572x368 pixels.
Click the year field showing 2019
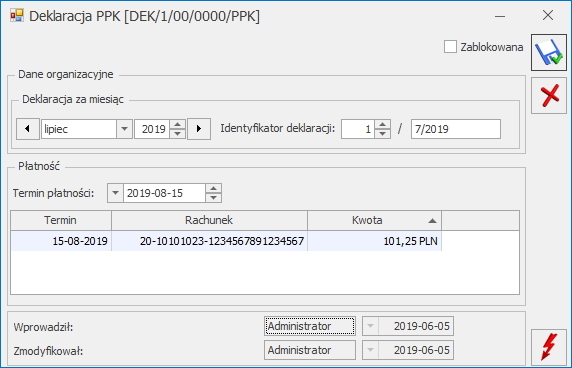point(152,129)
